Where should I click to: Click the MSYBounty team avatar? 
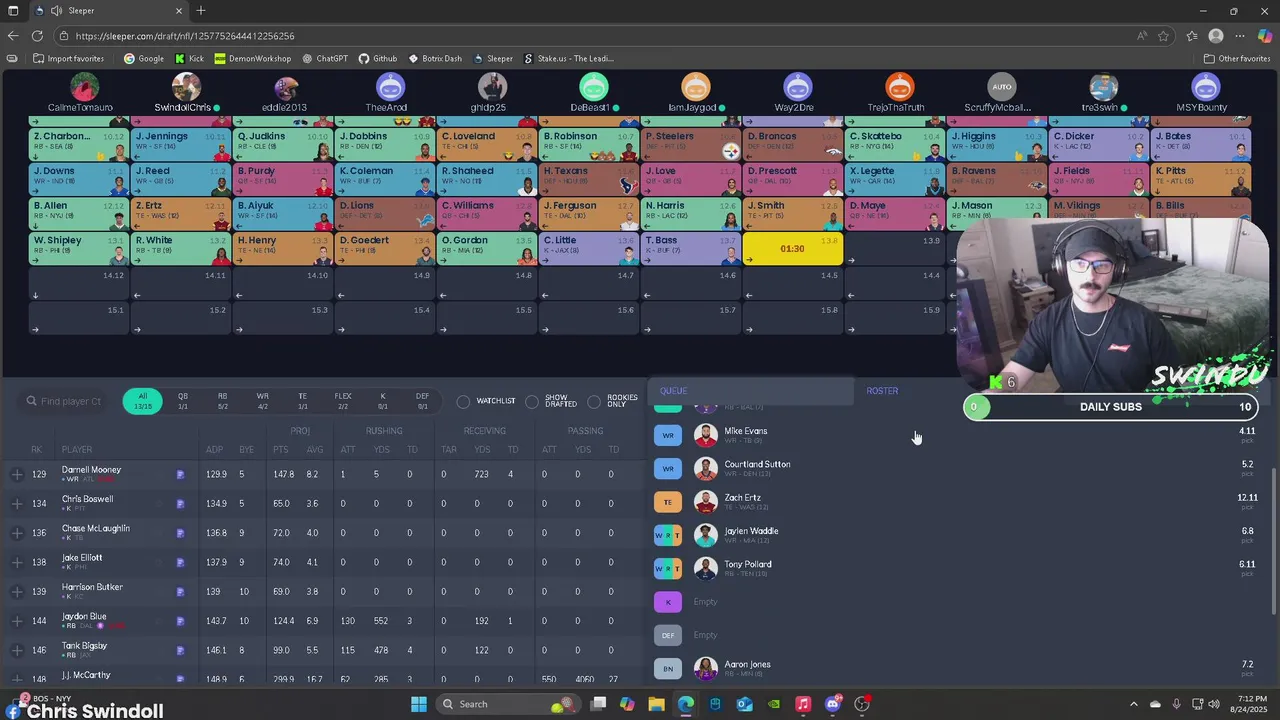(1205, 87)
